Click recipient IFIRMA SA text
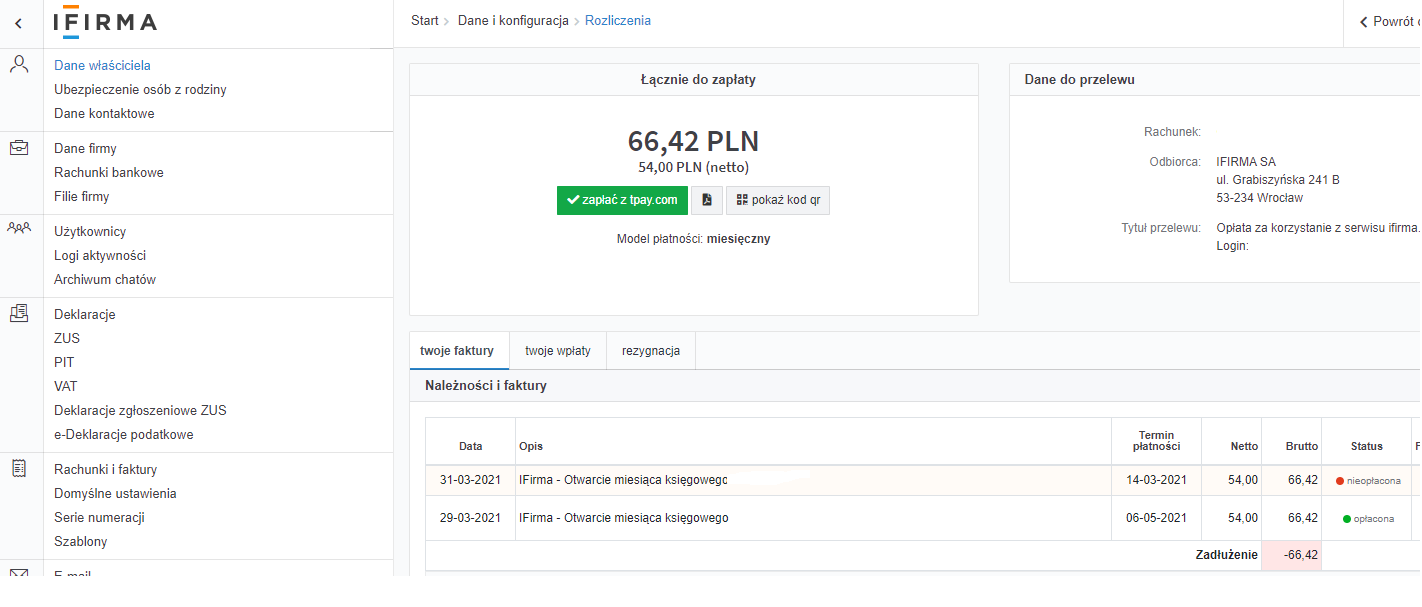Viewport: 1422px width, 607px height. (1246, 162)
